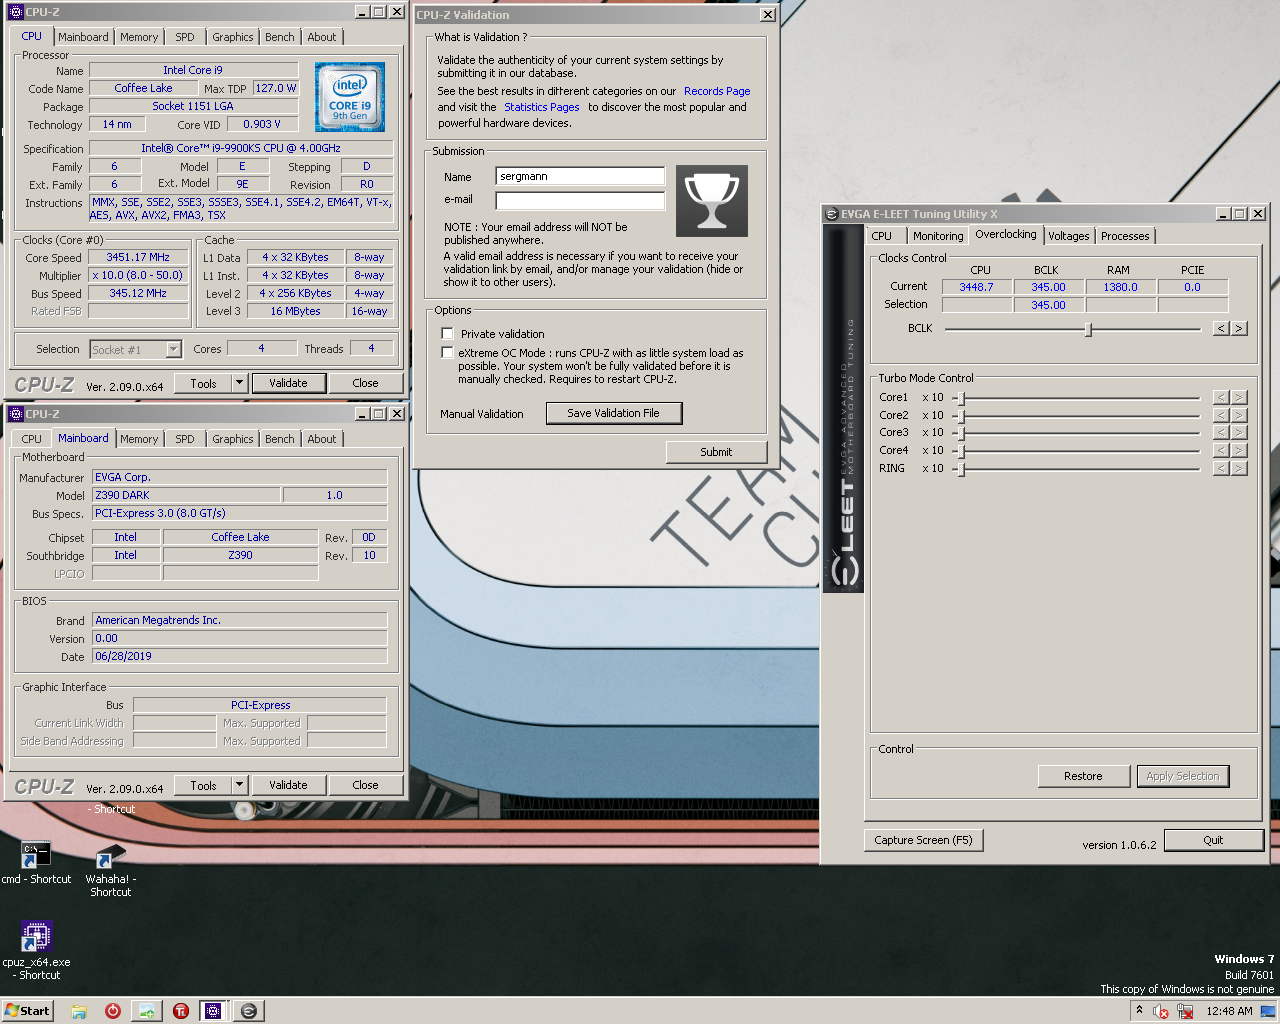Decrease BCLK with left arrow button

click(1221, 328)
